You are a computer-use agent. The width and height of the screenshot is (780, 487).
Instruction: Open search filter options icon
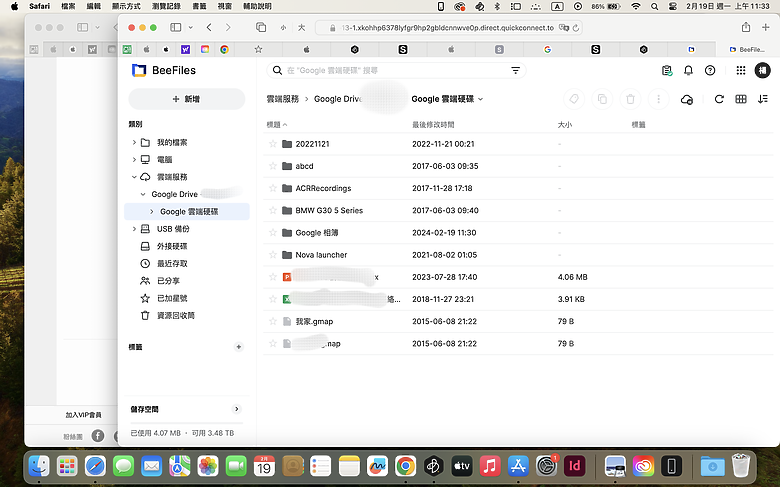click(515, 71)
